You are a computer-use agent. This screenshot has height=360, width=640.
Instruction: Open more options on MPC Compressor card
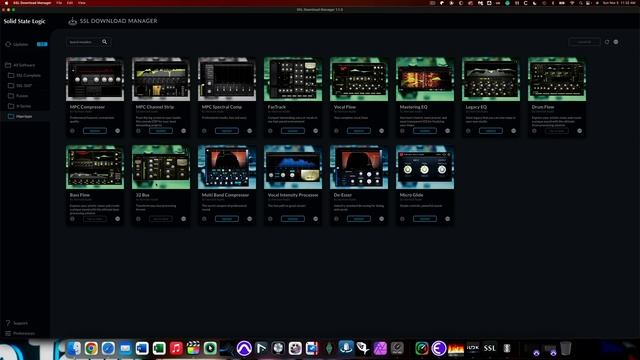point(118,131)
